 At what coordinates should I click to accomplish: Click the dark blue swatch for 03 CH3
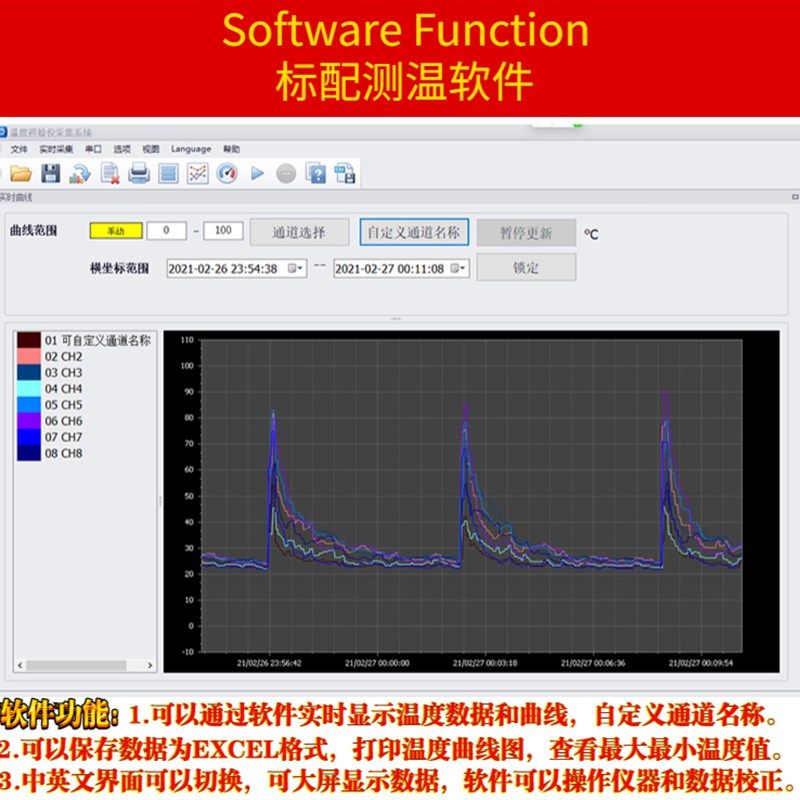click(x=29, y=372)
